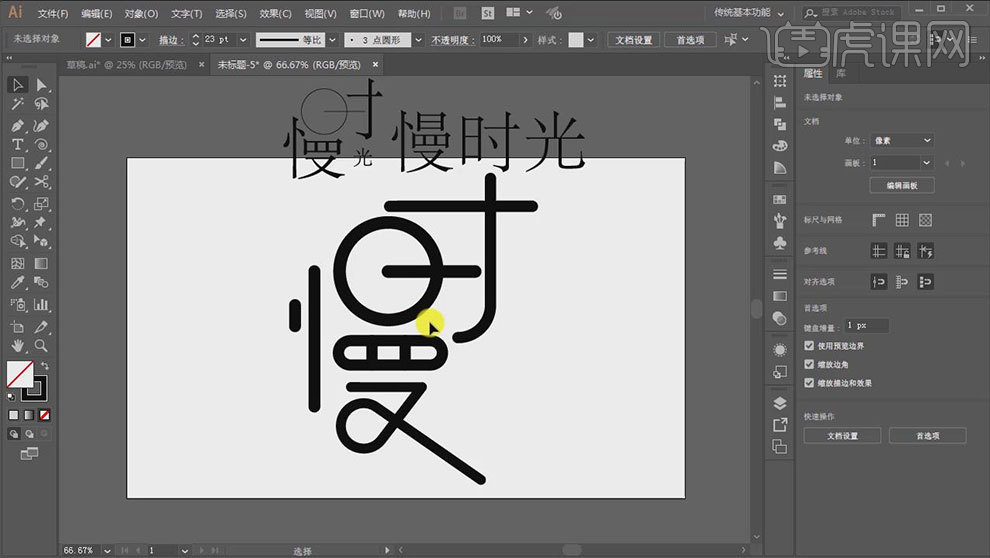Show transparency grid icon
This screenshot has height=558, width=990.
pyautogui.click(x=925, y=220)
